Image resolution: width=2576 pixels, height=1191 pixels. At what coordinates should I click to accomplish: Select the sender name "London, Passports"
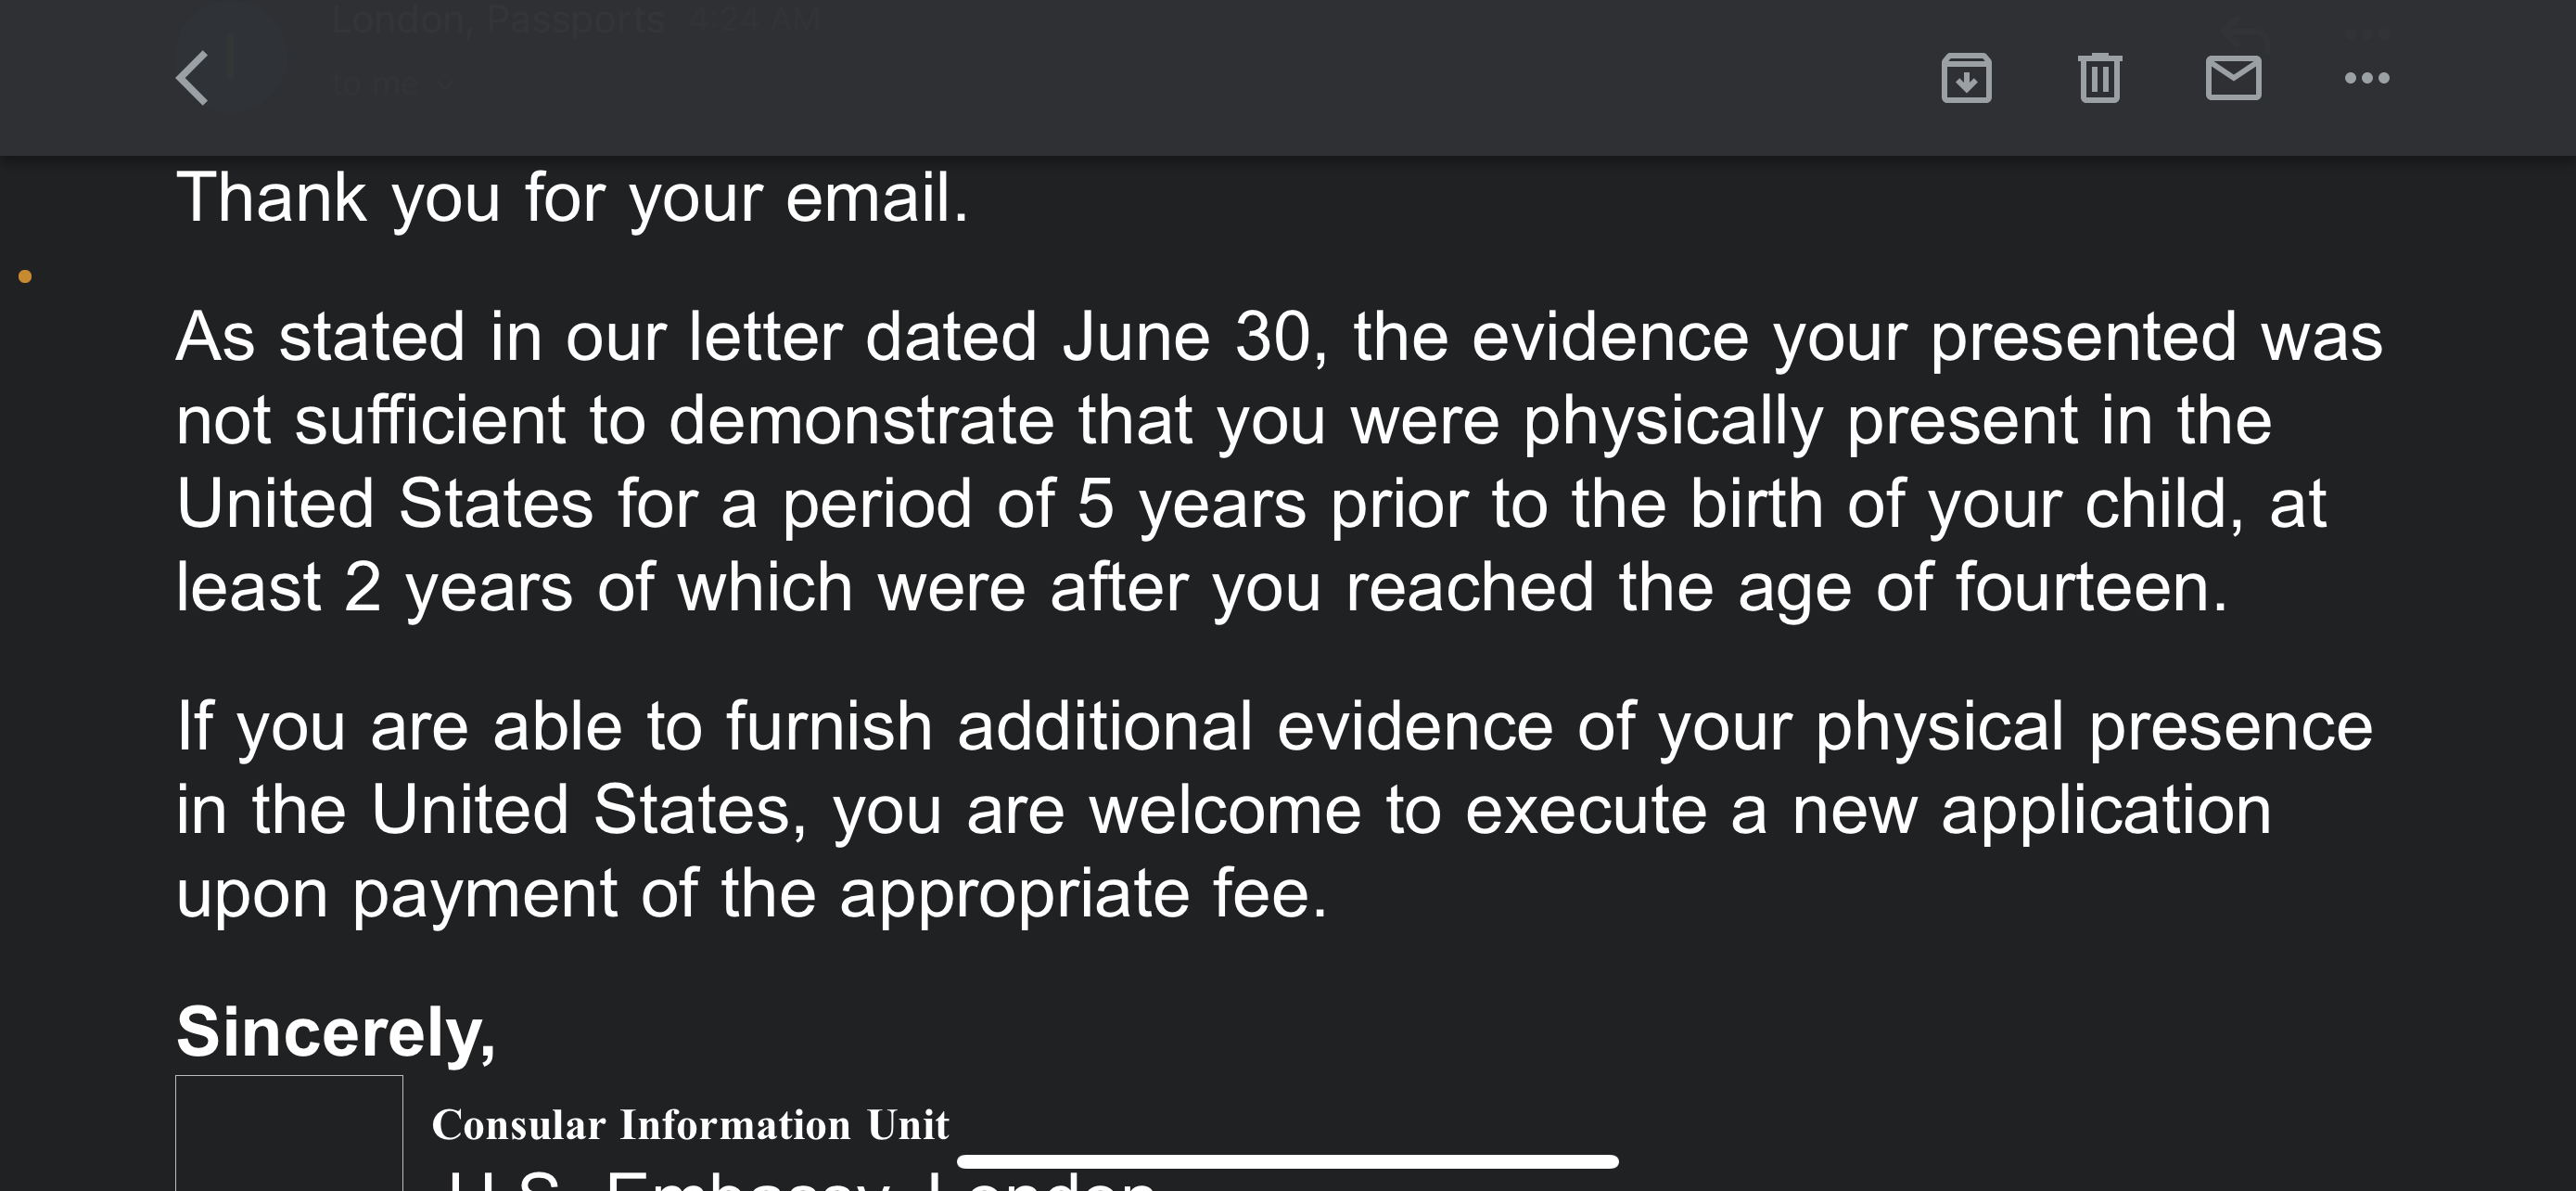[x=497, y=19]
